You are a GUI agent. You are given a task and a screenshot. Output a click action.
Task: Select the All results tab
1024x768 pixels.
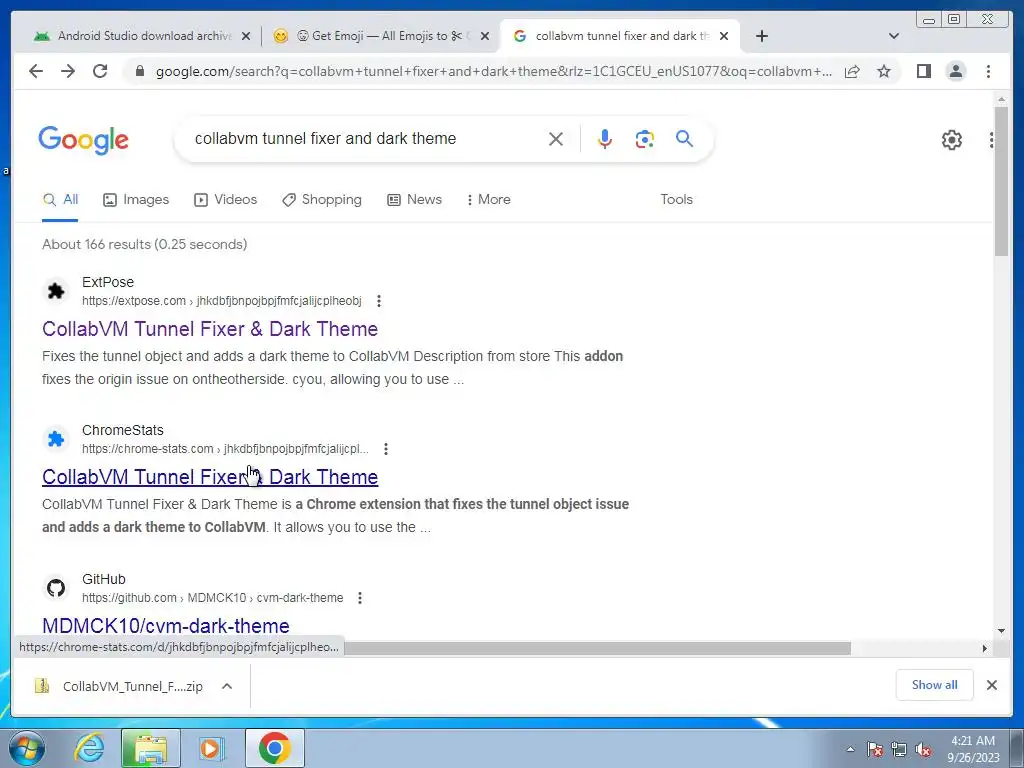(x=60, y=200)
